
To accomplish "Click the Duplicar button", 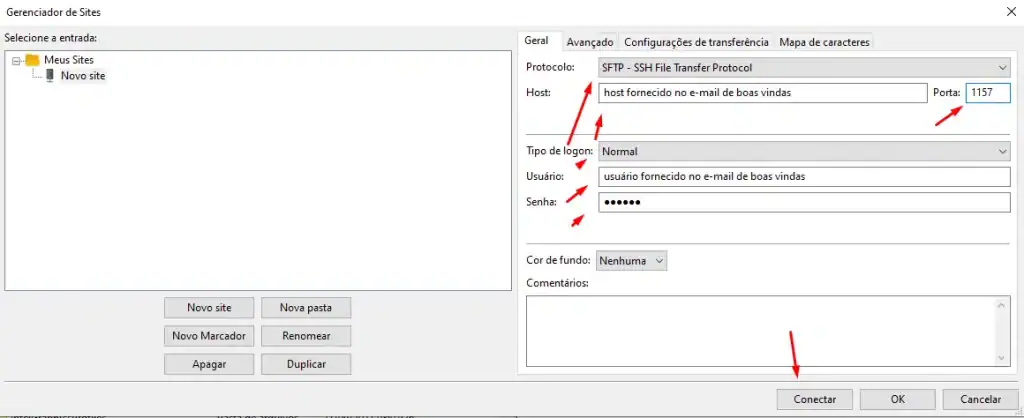I will (x=306, y=364).
